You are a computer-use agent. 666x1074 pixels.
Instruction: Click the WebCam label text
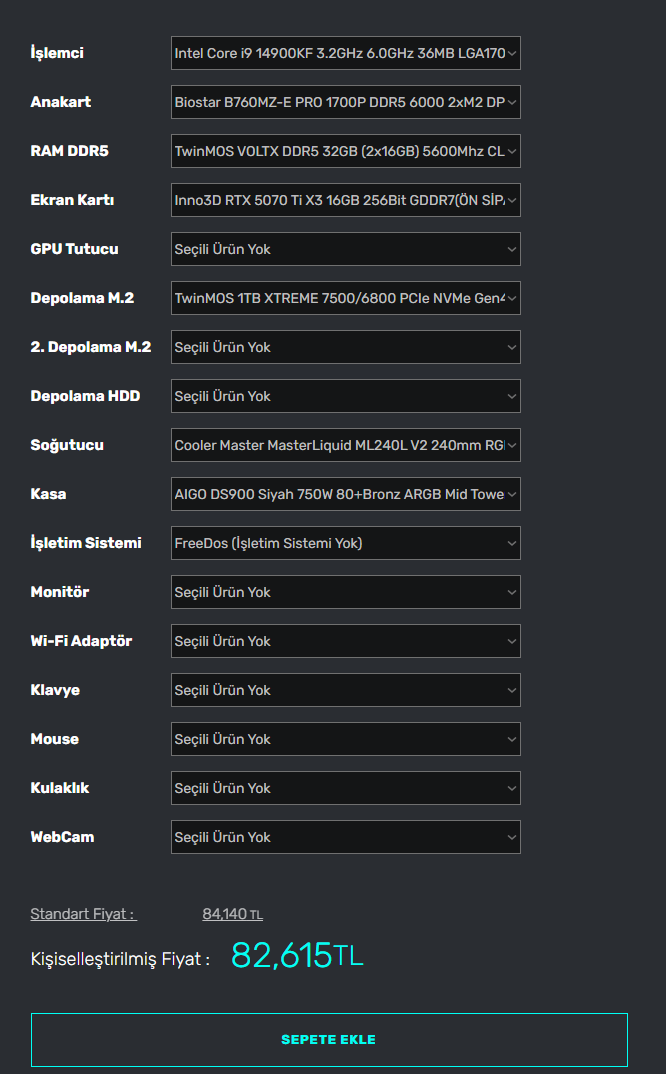click(x=62, y=837)
